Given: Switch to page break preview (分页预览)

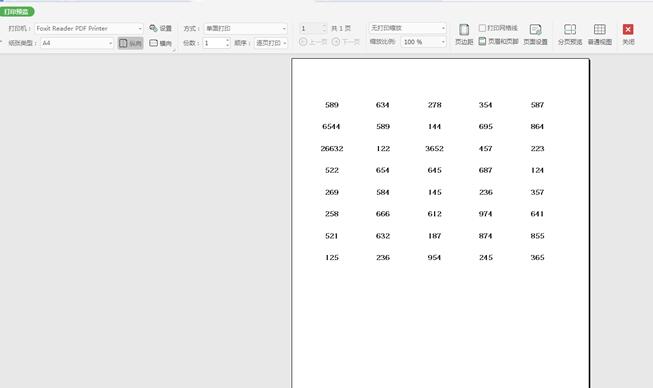Looking at the screenshot, I should 570,34.
